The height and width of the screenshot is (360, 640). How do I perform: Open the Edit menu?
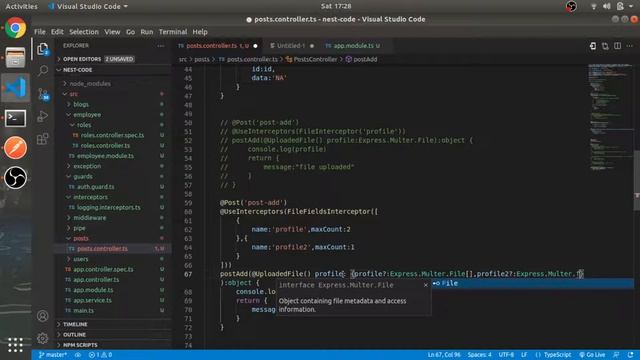pyautogui.click(x=57, y=32)
